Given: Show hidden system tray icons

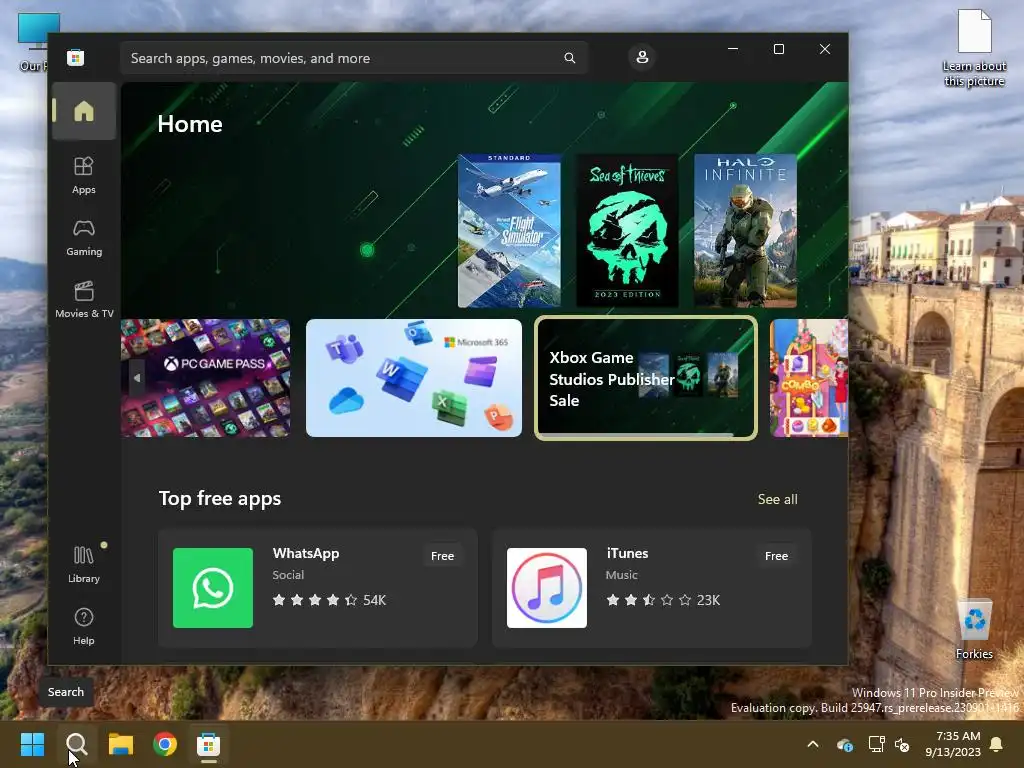Looking at the screenshot, I should pos(813,744).
